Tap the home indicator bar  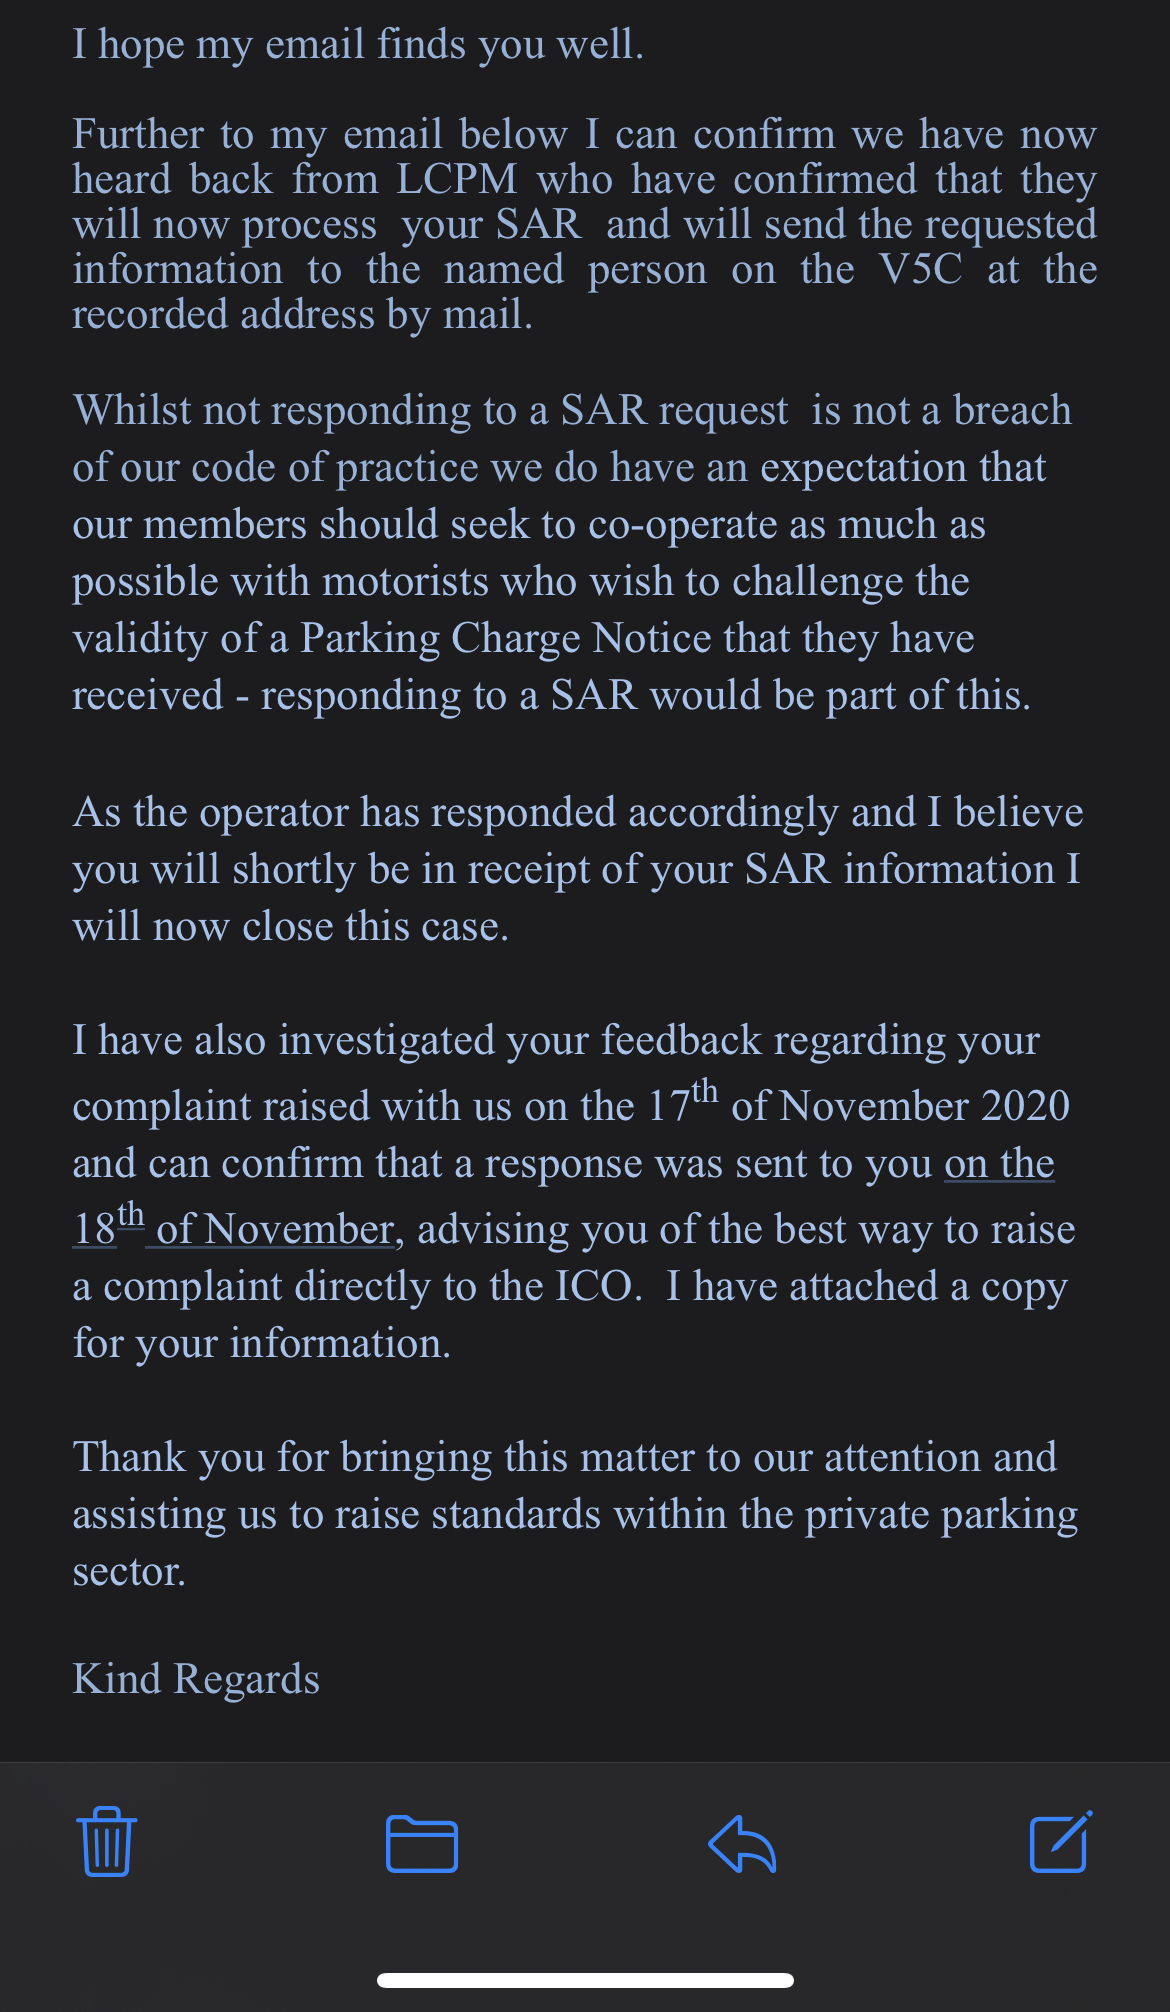[x=585, y=1980]
